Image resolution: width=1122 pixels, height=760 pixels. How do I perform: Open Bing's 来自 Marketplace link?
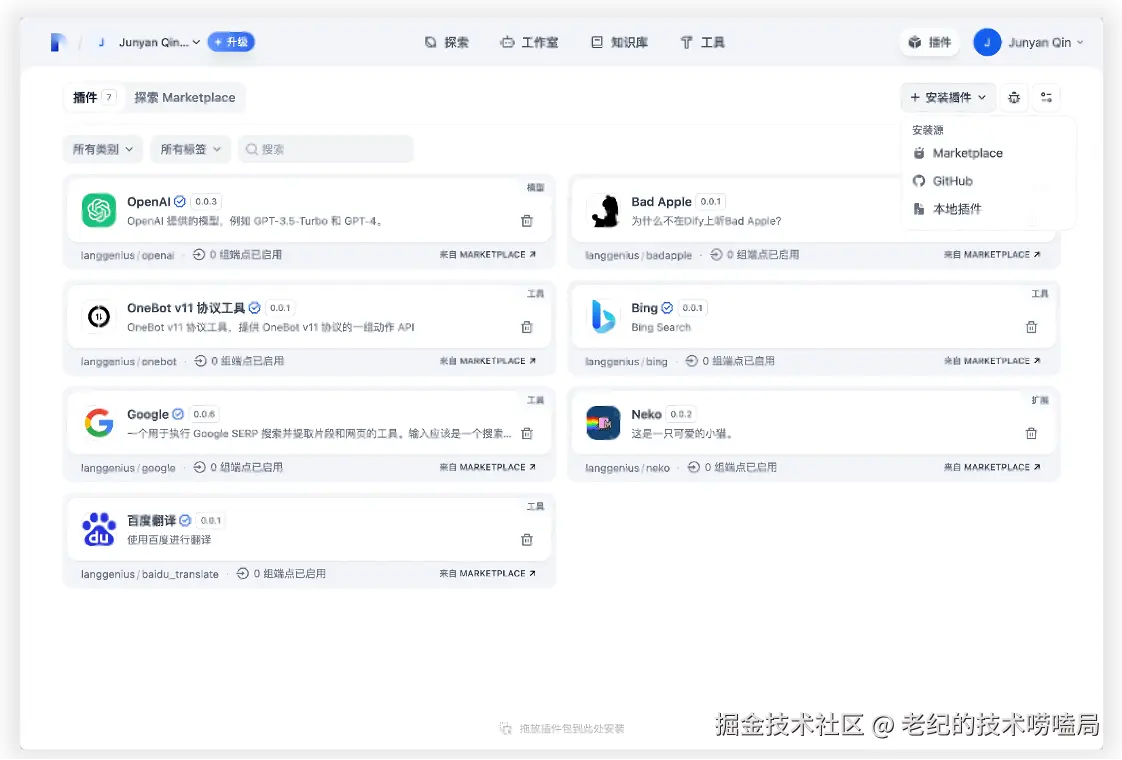992,361
